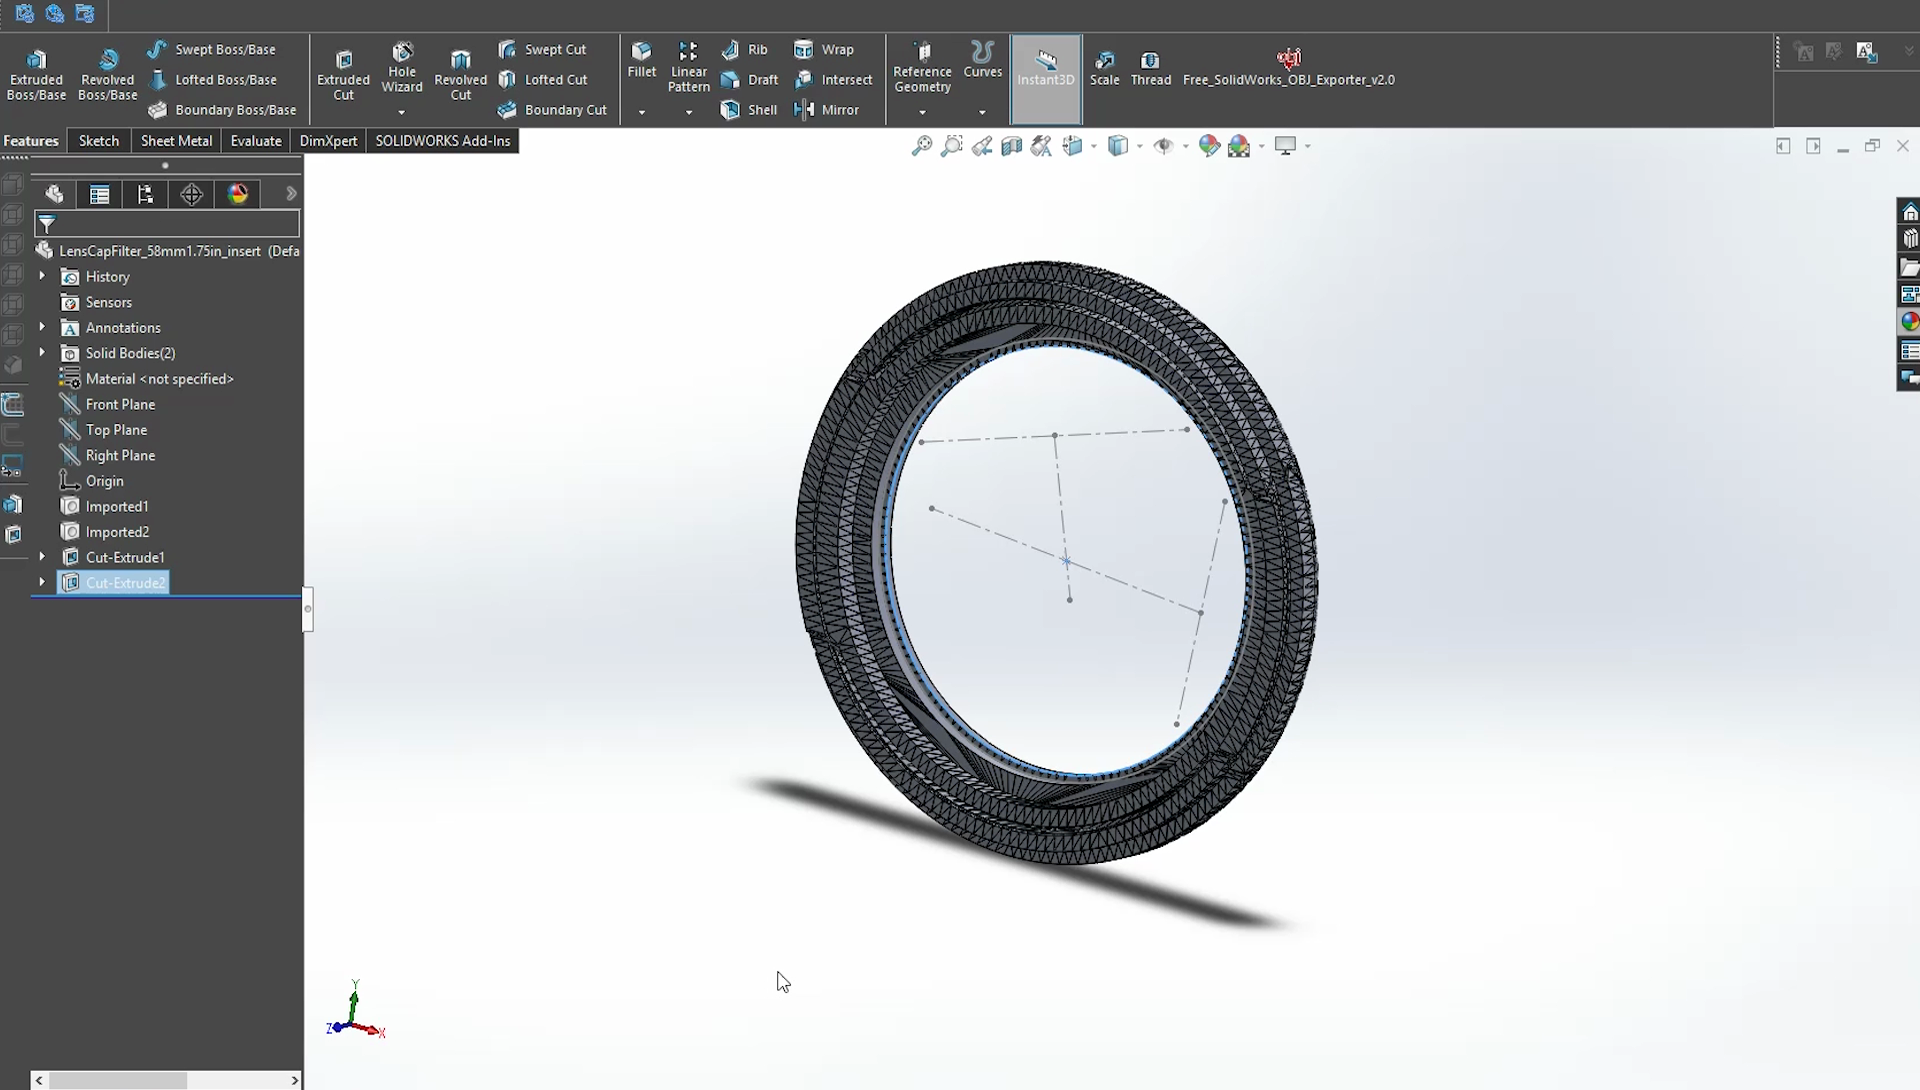Select the Boundary Cut tool
The image size is (1920, 1090).
click(x=552, y=109)
